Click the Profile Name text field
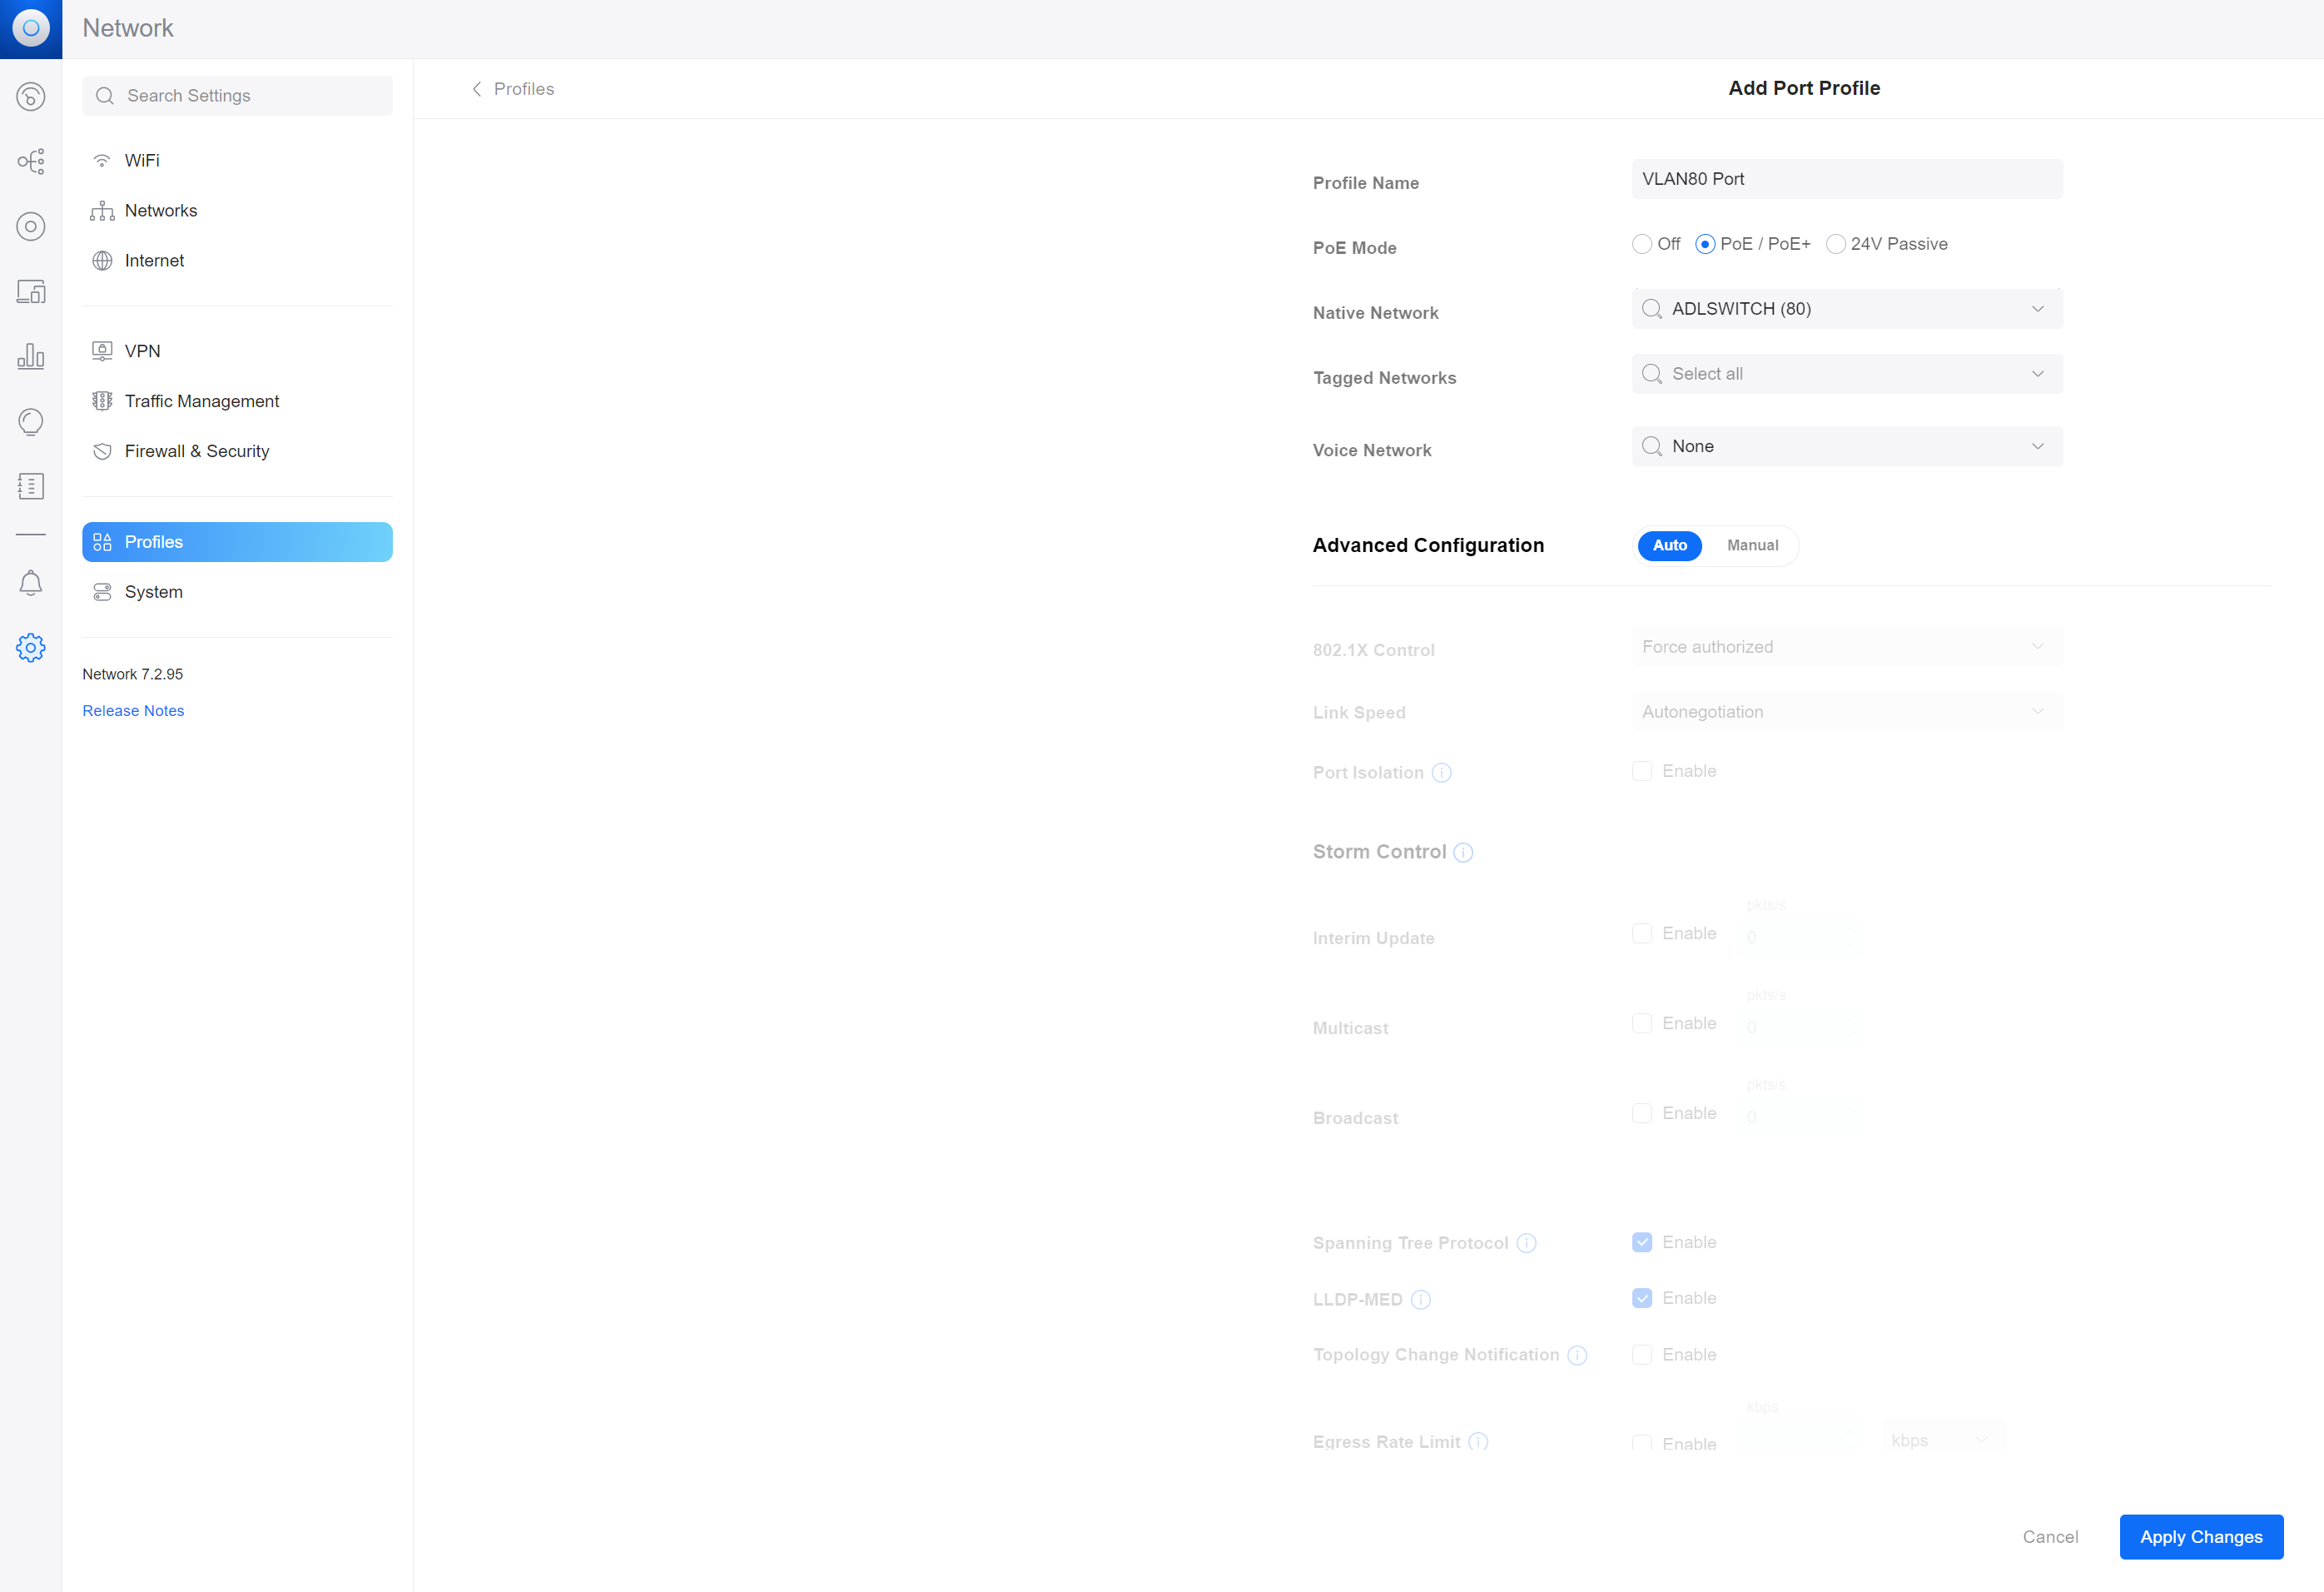 click(1846, 179)
